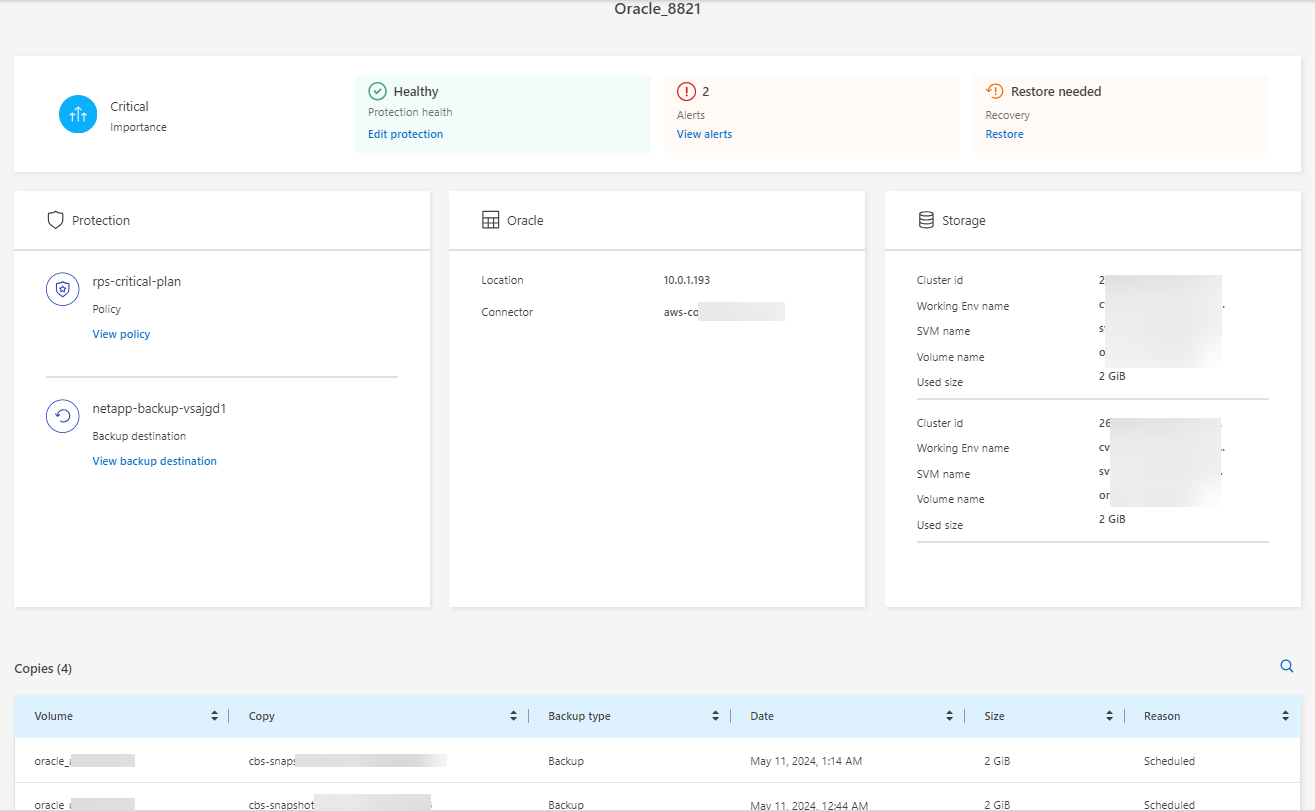This screenshot has height=811, width=1315.
Task: Sort copies by Copy column arrows
Action: 513,716
